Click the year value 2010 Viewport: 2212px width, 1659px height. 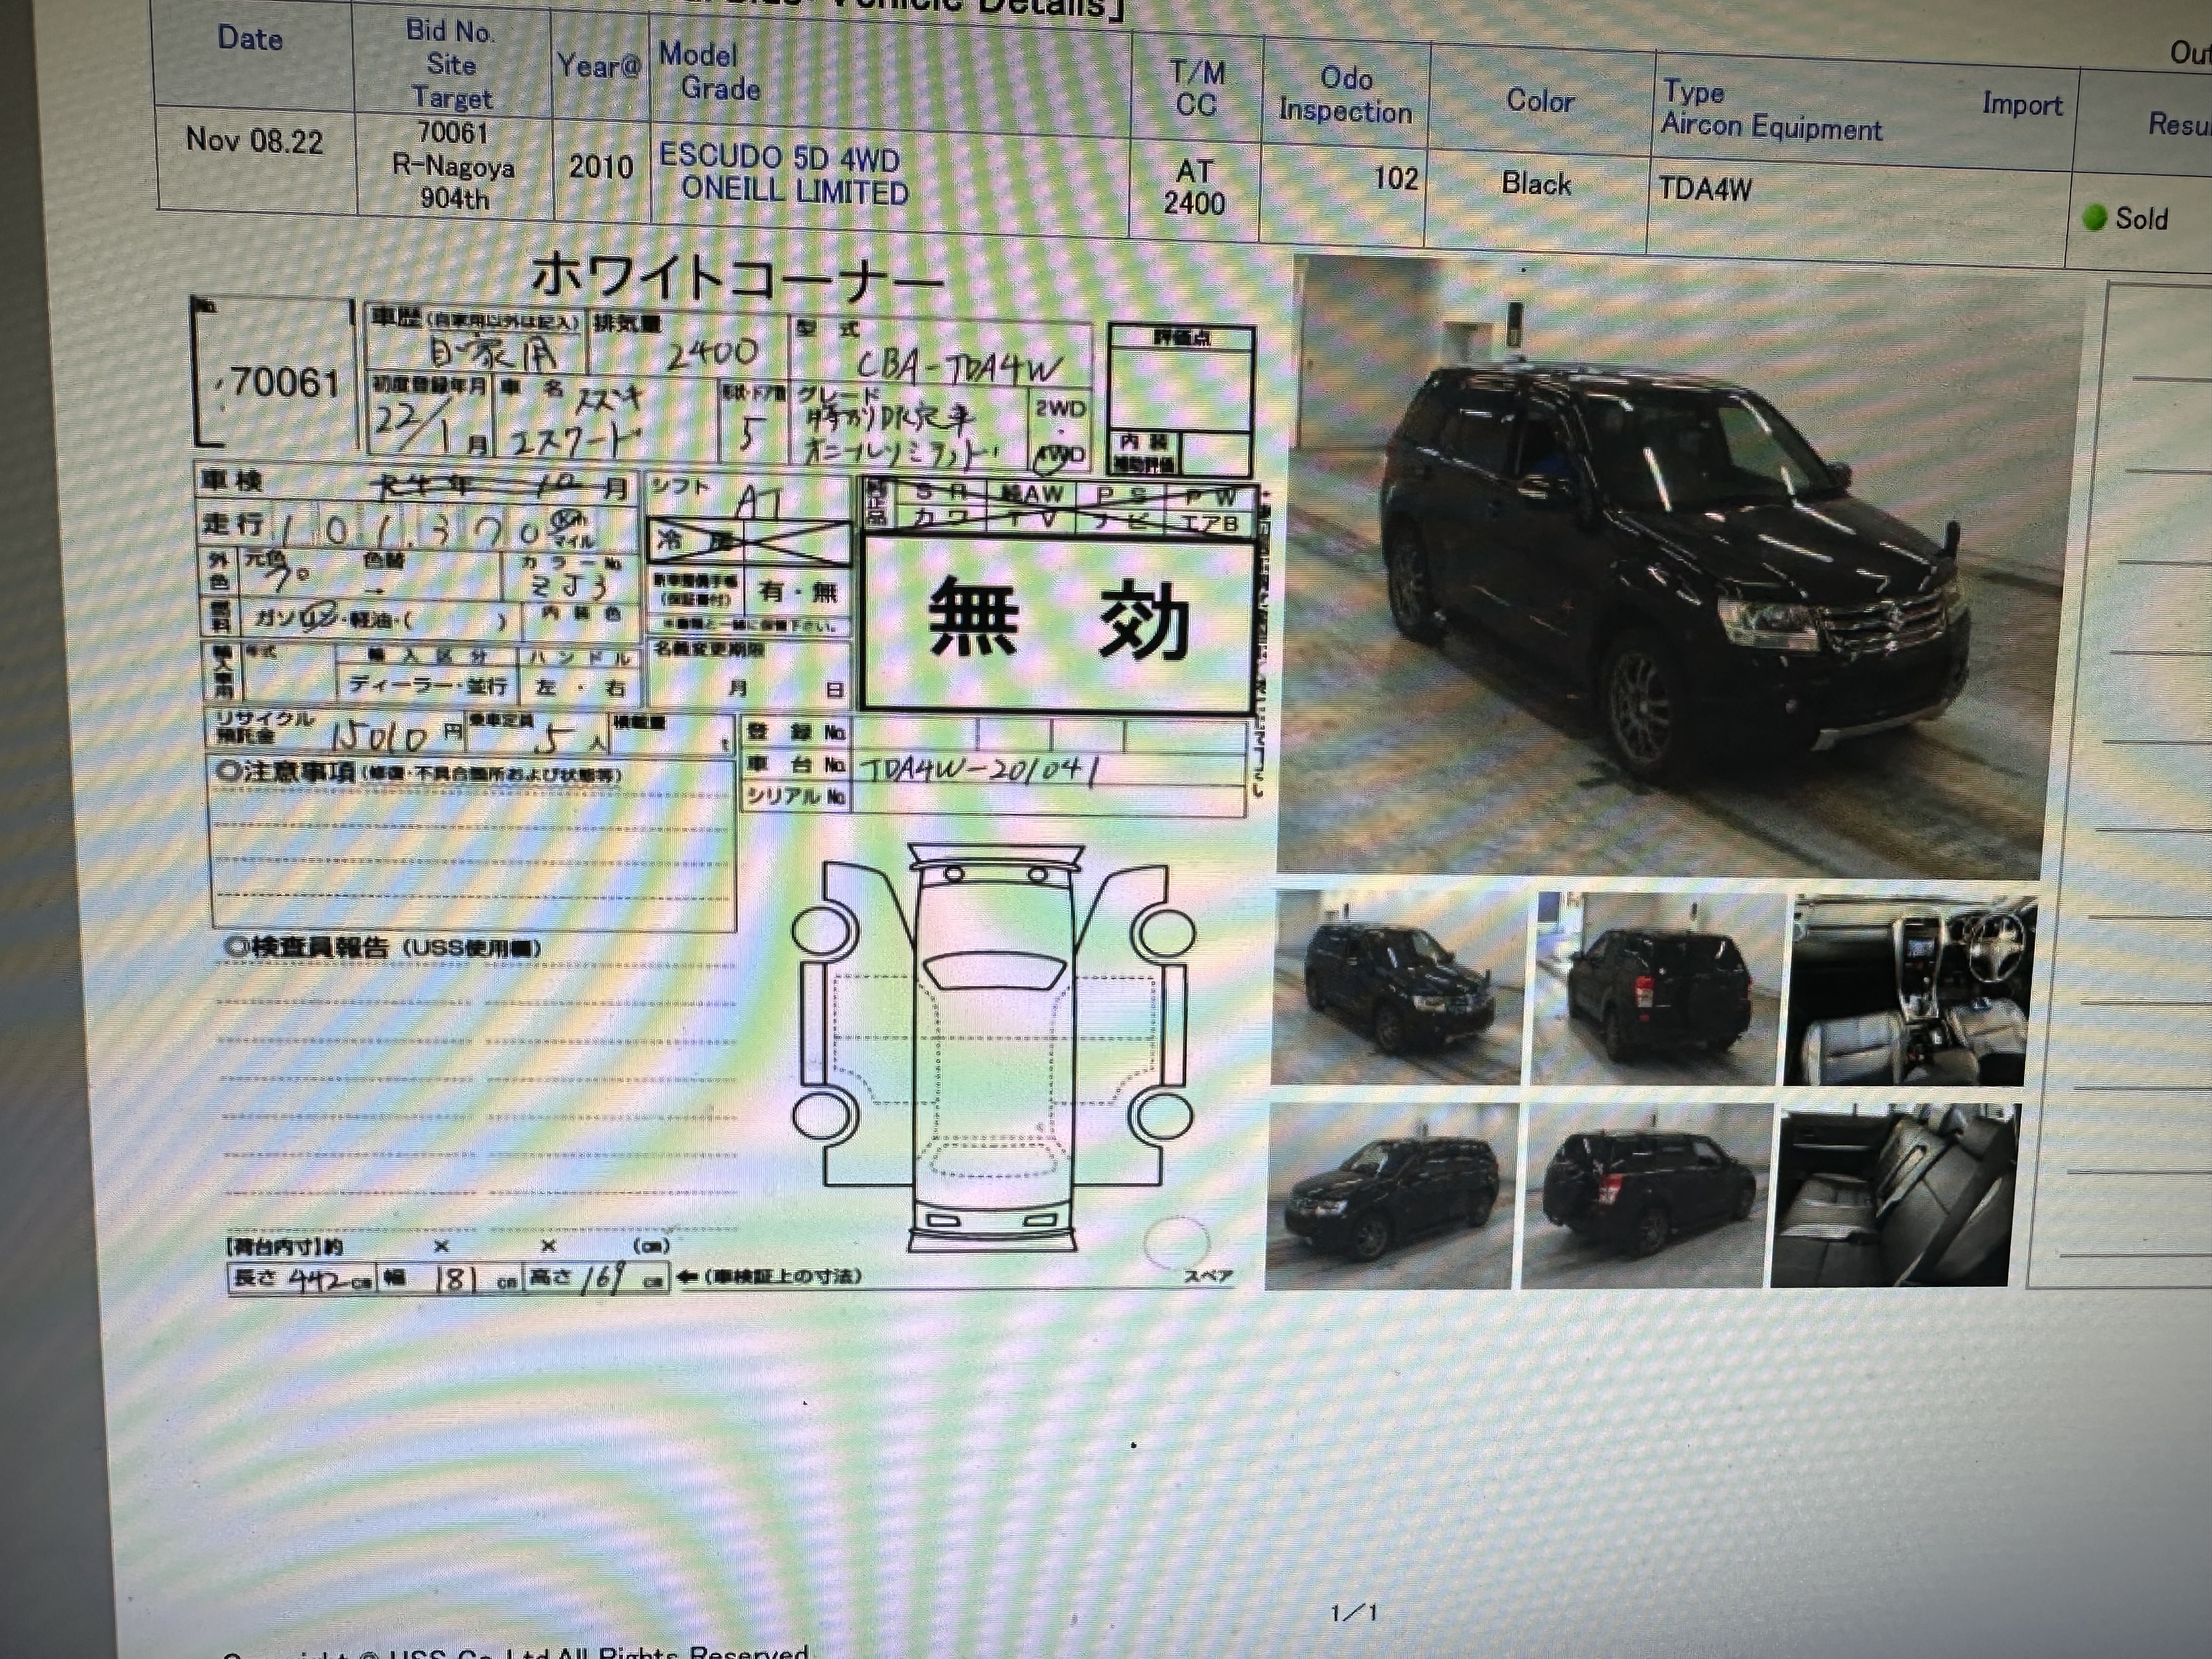601,166
